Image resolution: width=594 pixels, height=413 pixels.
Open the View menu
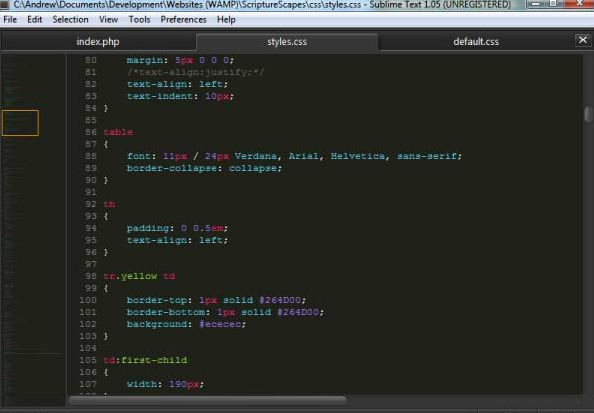coord(108,19)
